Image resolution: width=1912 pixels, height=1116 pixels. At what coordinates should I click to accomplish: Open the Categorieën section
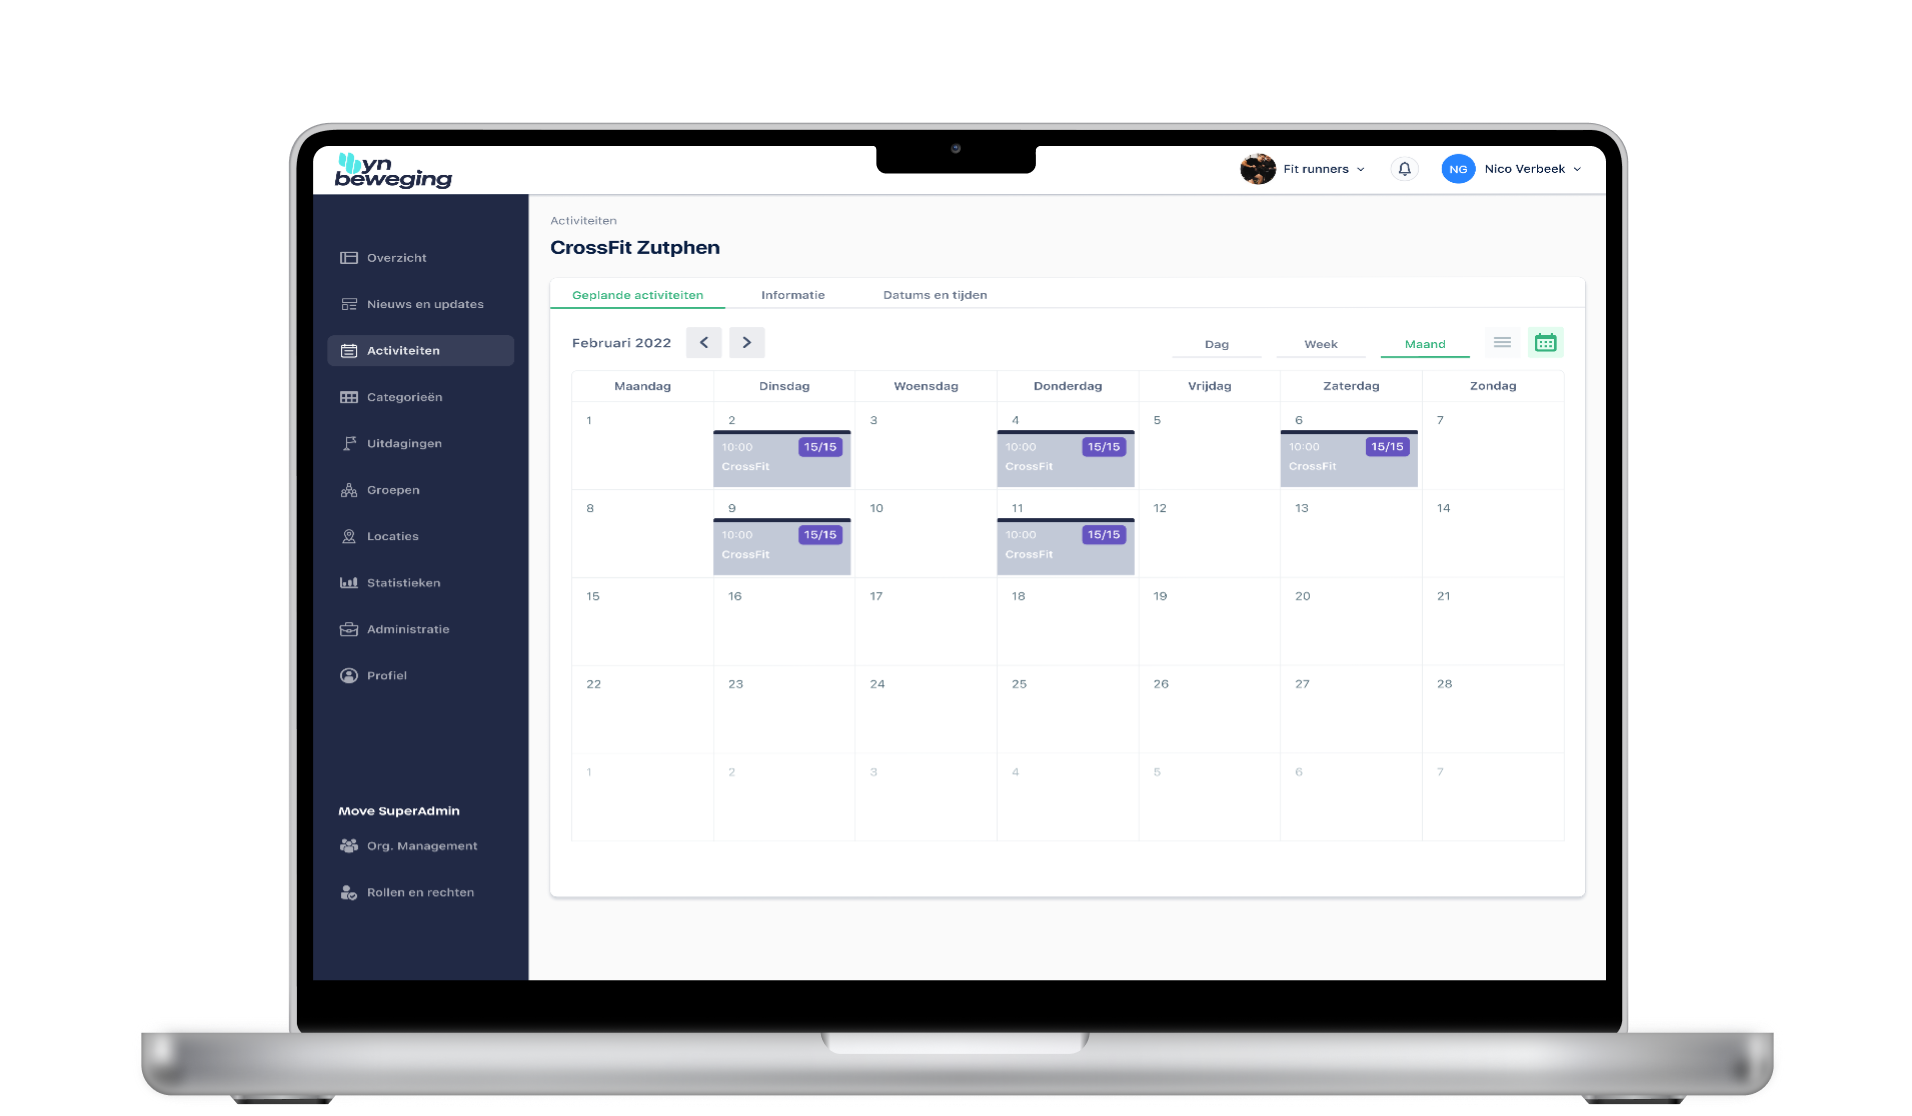tap(404, 397)
